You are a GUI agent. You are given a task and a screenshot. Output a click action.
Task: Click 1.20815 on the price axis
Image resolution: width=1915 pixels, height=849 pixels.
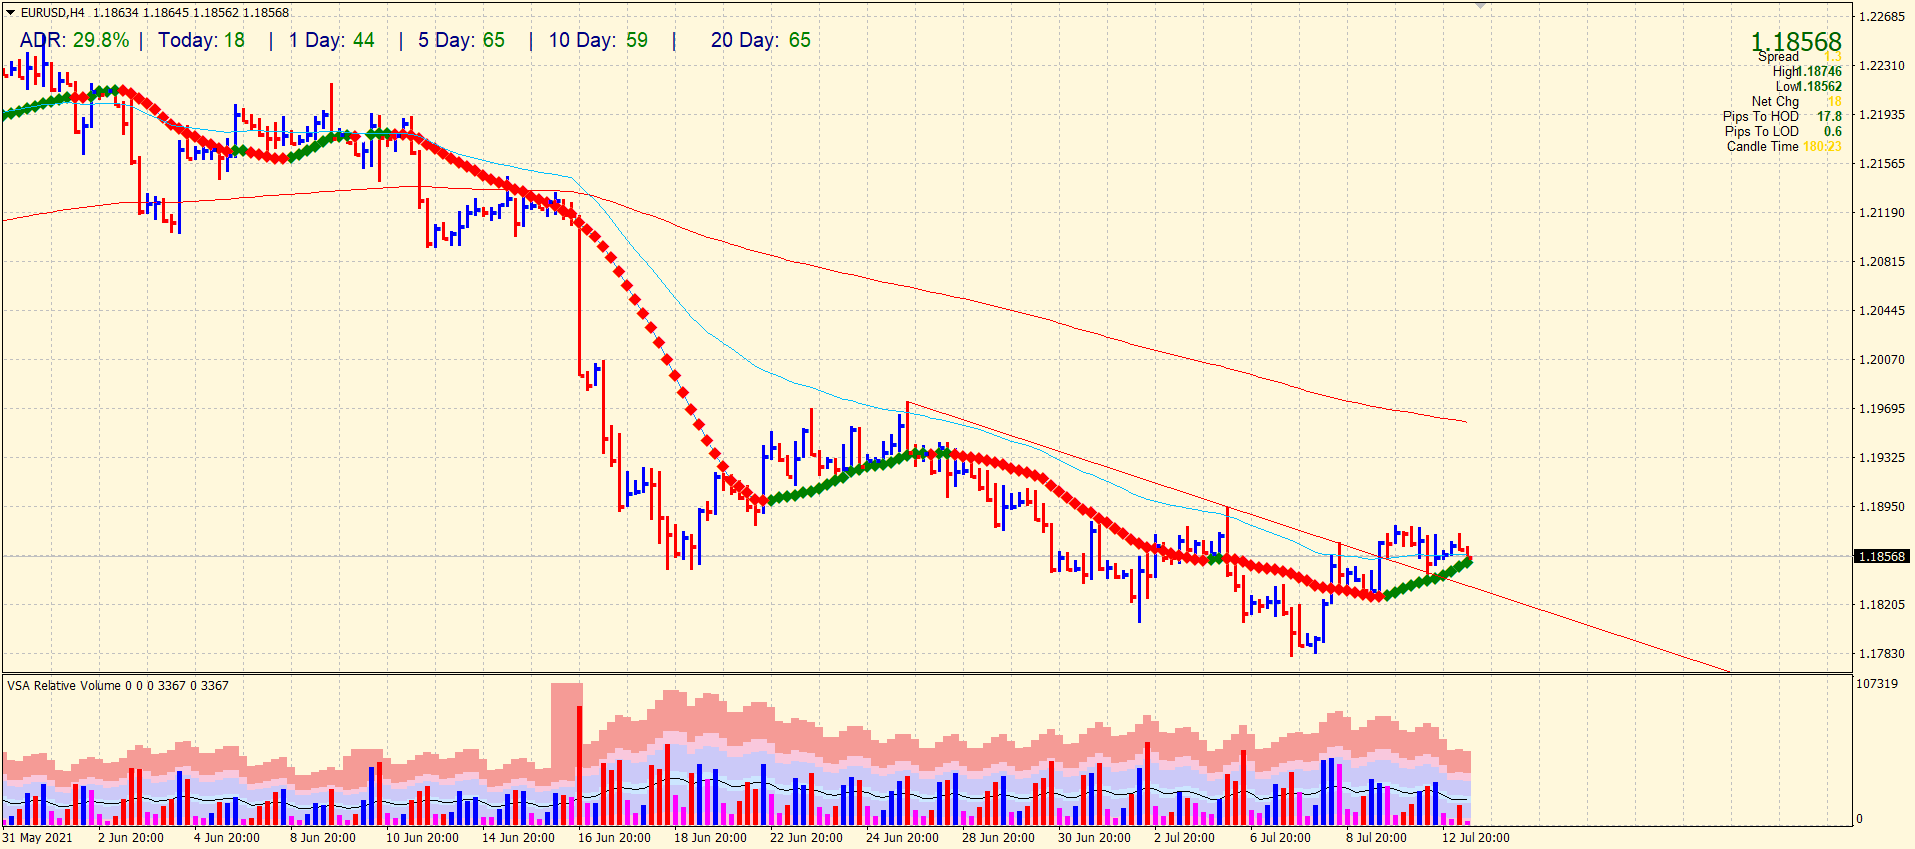[1881, 262]
